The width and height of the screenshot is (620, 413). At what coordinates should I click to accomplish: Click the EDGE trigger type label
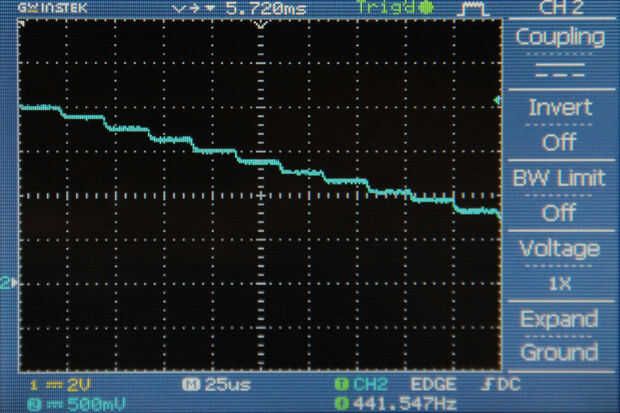coord(433,385)
